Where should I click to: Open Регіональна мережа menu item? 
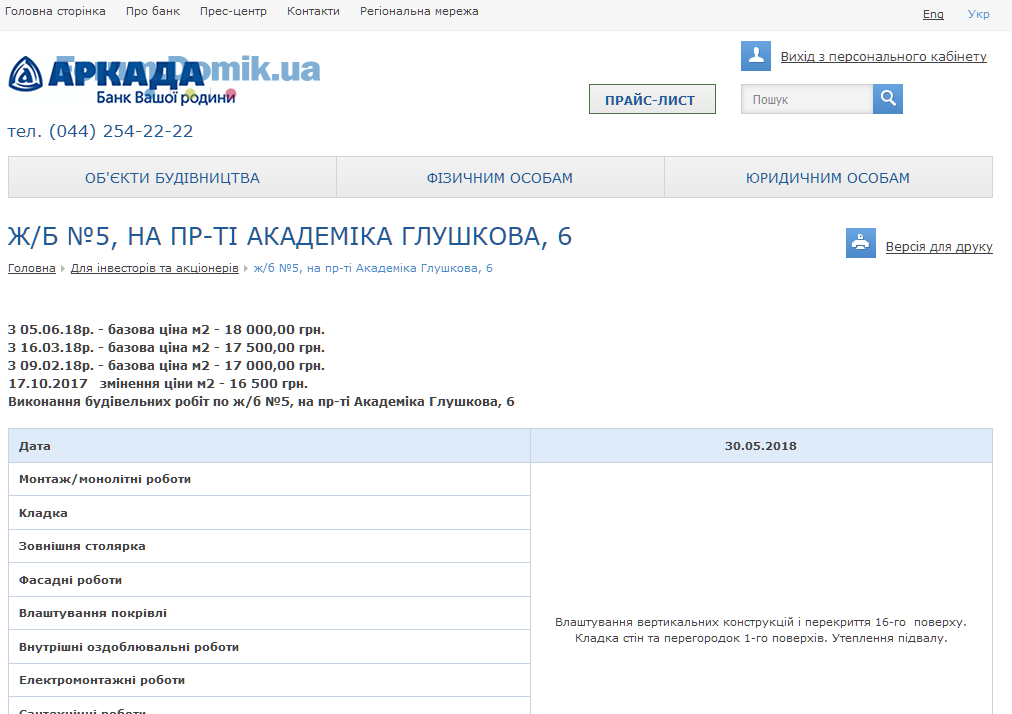[421, 12]
